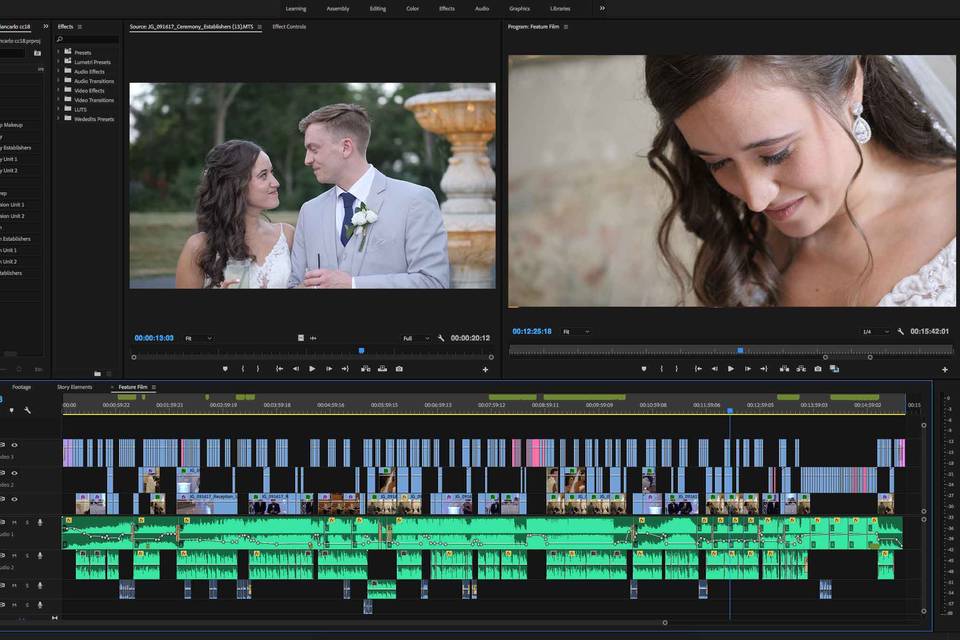The image size is (960, 640).
Task: Click the Drag Audio Only icon in Source monitor
Action: [x=313, y=338]
